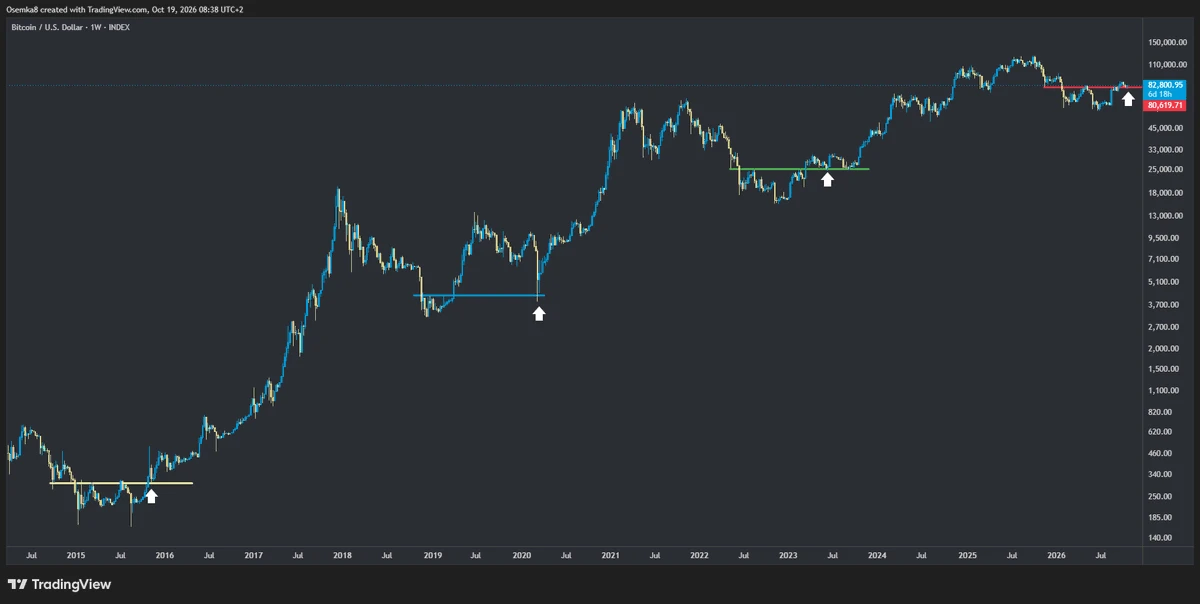1200x604 pixels.
Task: Click the white arrow near late 2015
Action: pyautogui.click(x=151, y=496)
